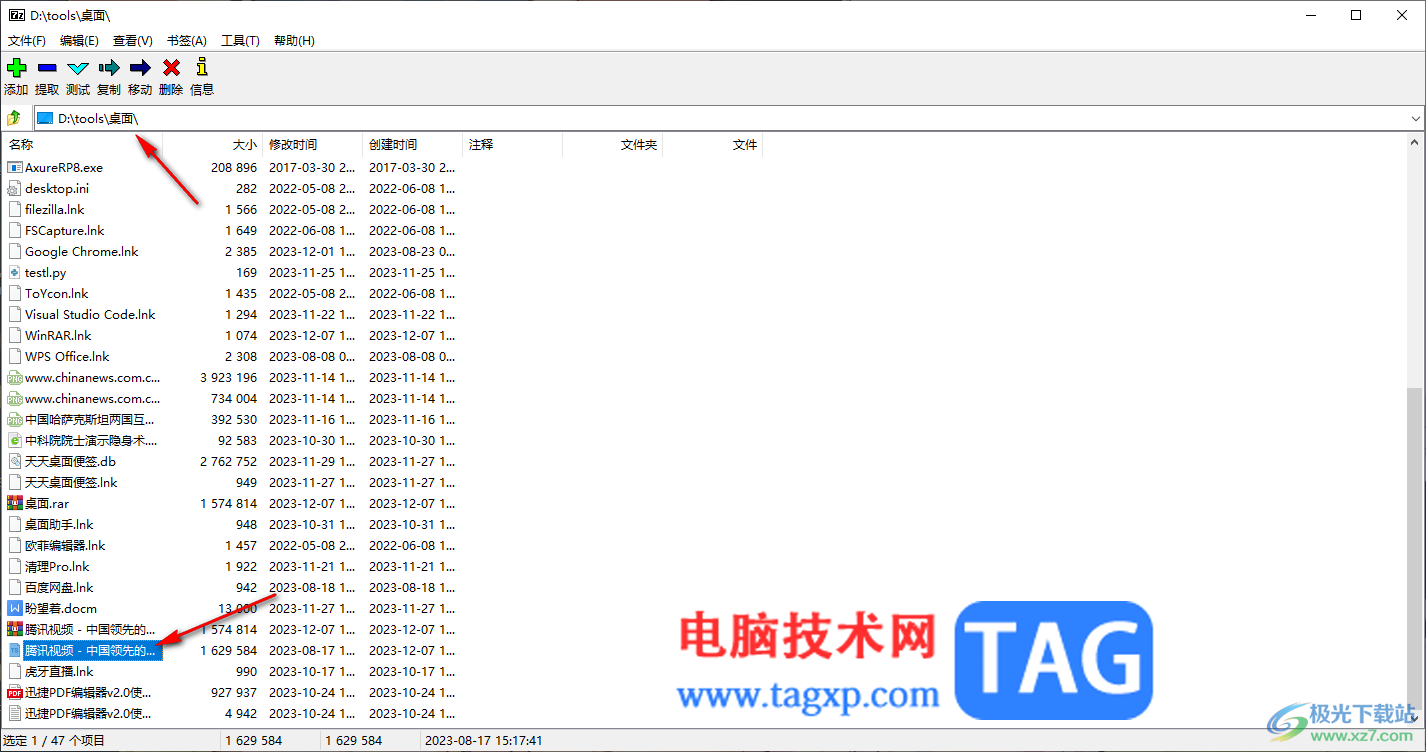
Task: Select the AxureRP8.exe file icon
Action: click(14, 168)
